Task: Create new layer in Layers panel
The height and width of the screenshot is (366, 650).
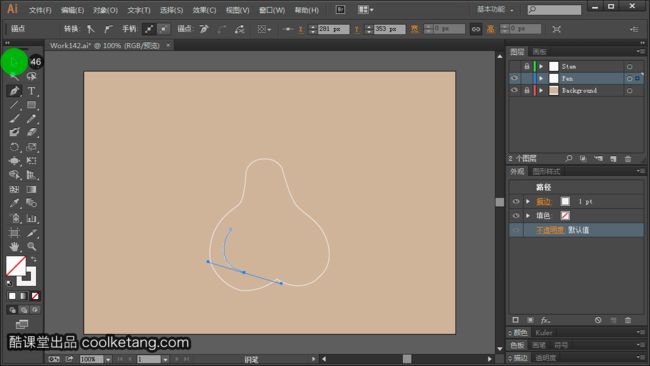Action: (613, 159)
